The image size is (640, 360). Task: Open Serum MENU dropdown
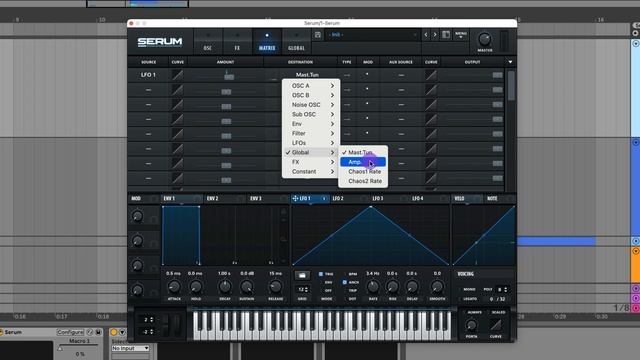461,35
